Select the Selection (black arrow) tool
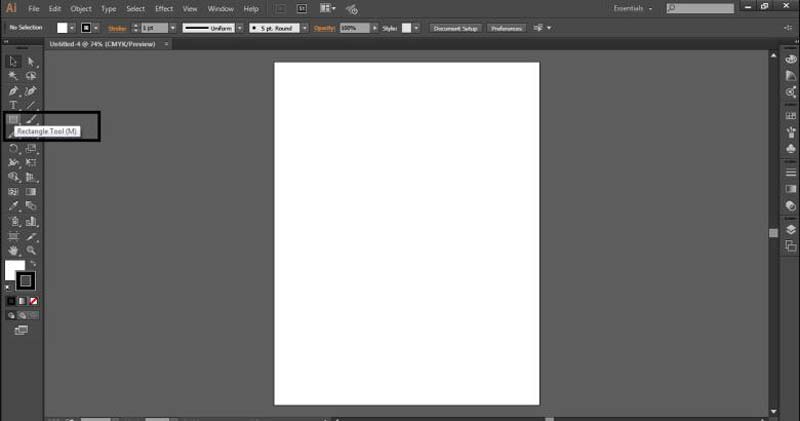 tap(14, 62)
